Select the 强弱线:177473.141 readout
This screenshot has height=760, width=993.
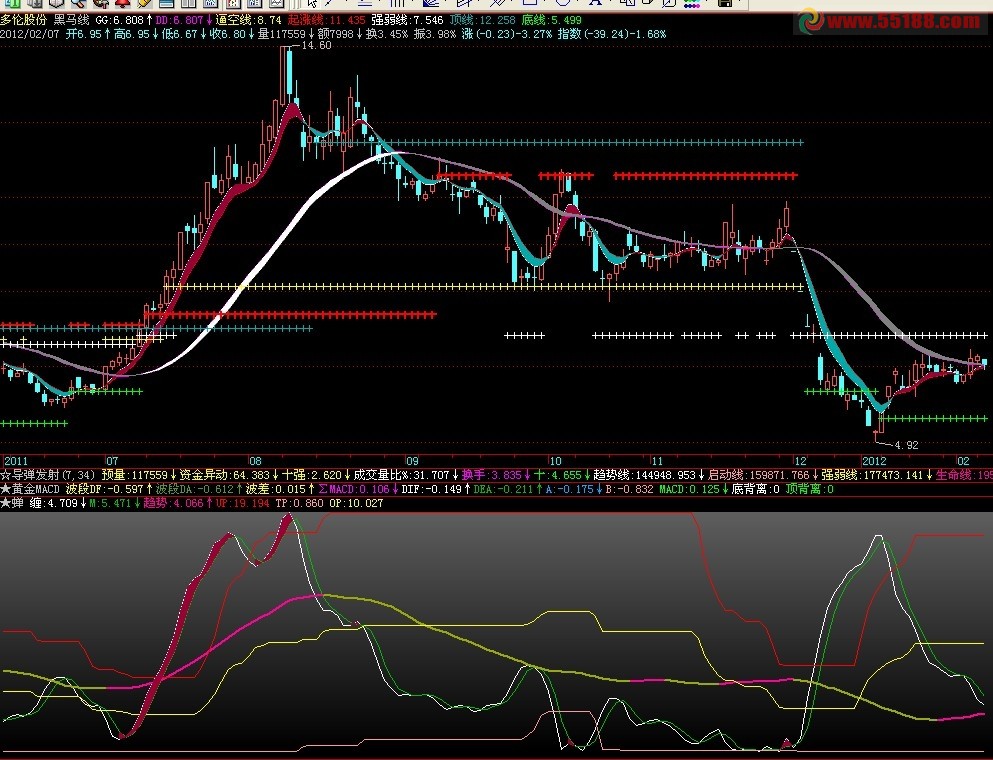coord(873,475)
